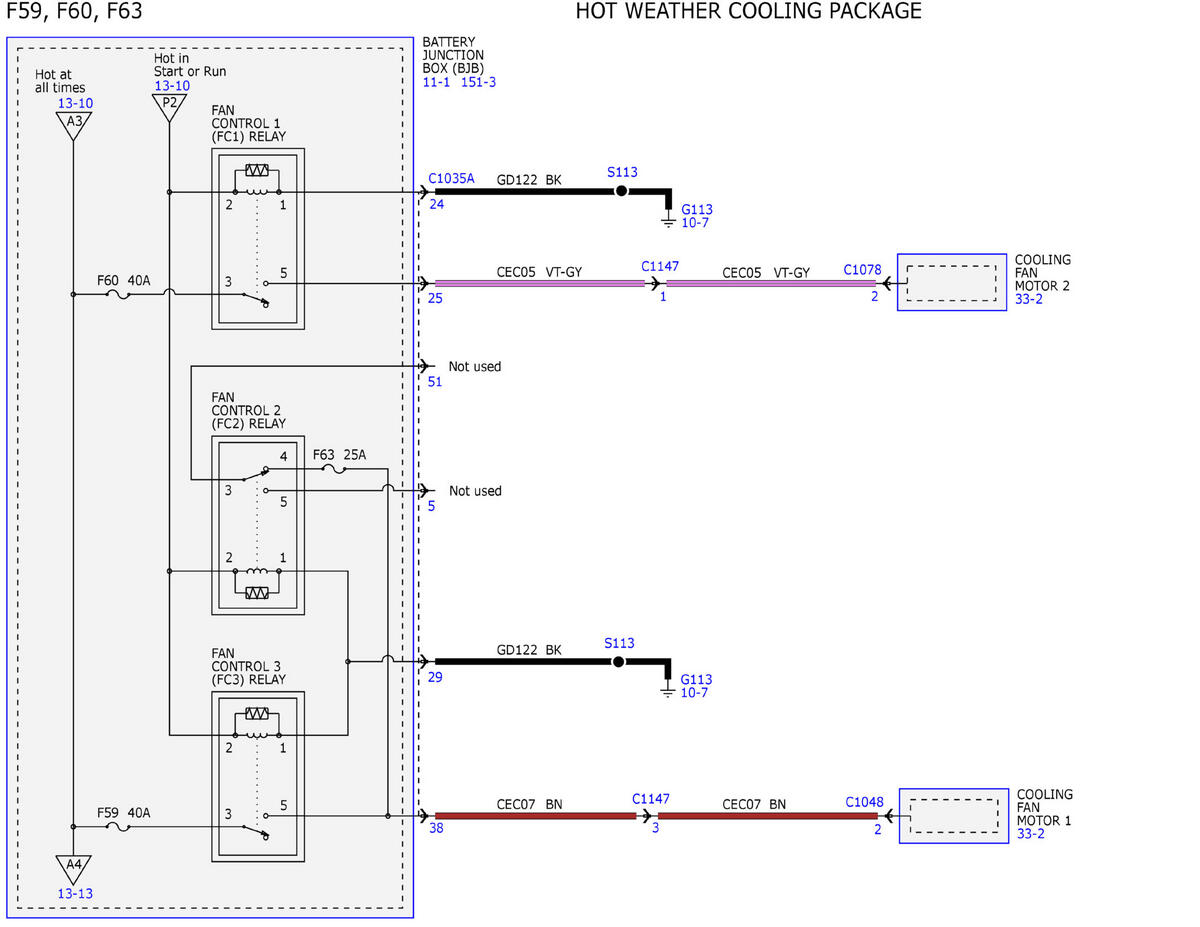Click ground symbol on the pin 29 circuit
This screenshot has height=927, width=1200.
point(669,692)
